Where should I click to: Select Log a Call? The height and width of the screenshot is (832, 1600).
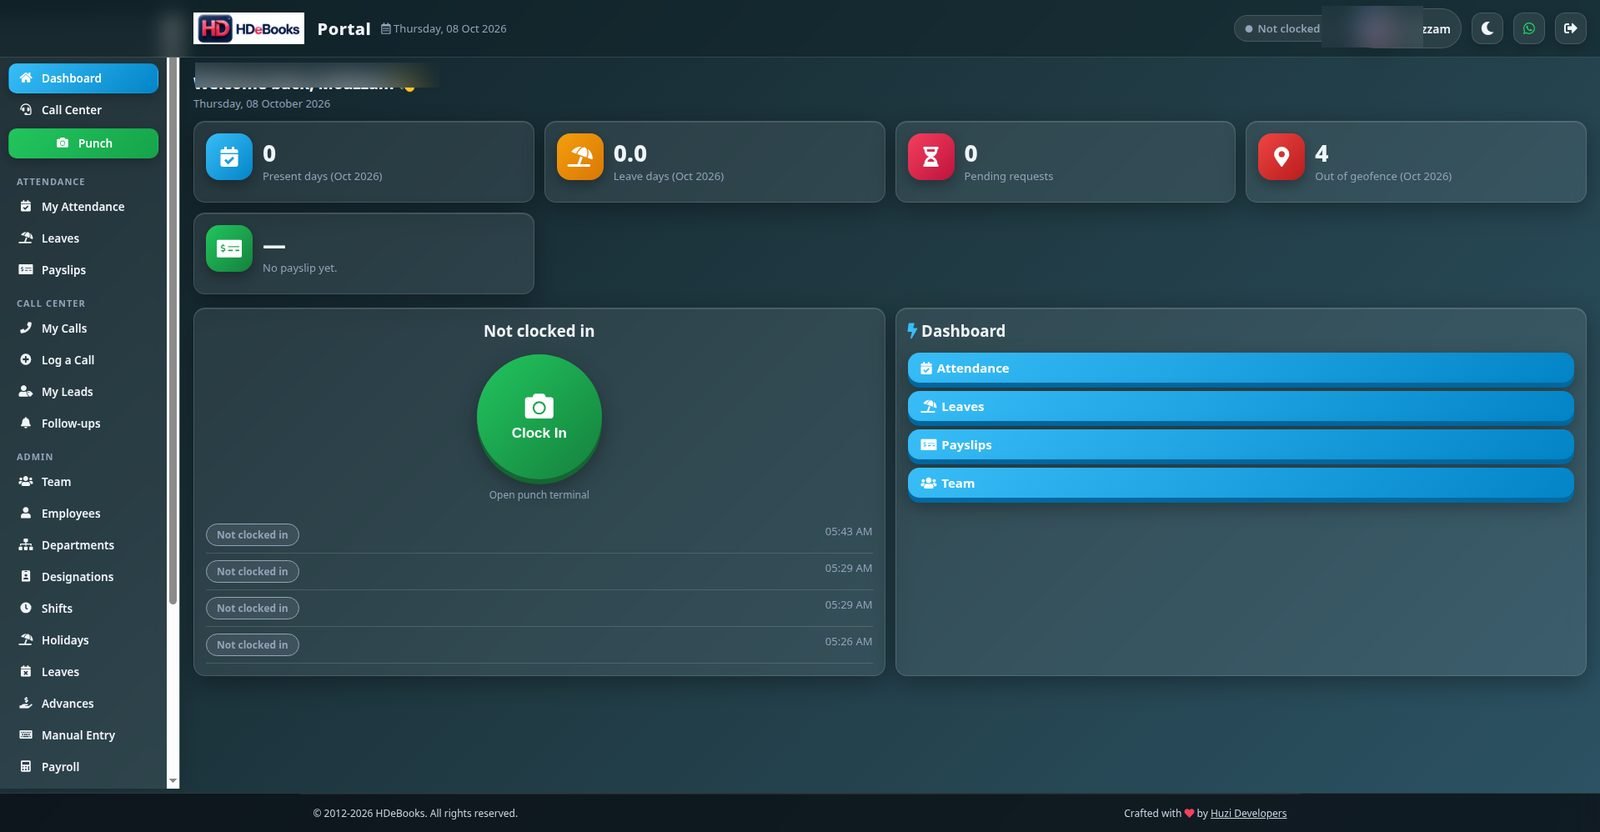[84, 360]
